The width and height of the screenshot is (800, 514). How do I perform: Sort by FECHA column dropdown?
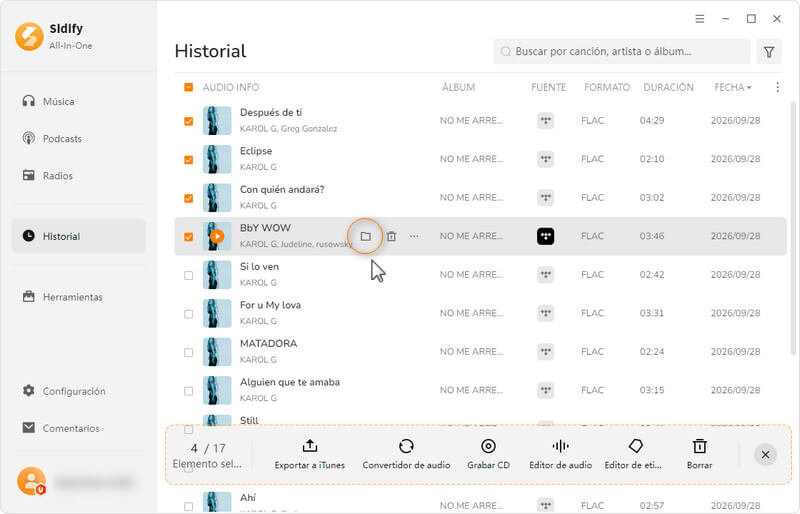(x=733, y=87)
